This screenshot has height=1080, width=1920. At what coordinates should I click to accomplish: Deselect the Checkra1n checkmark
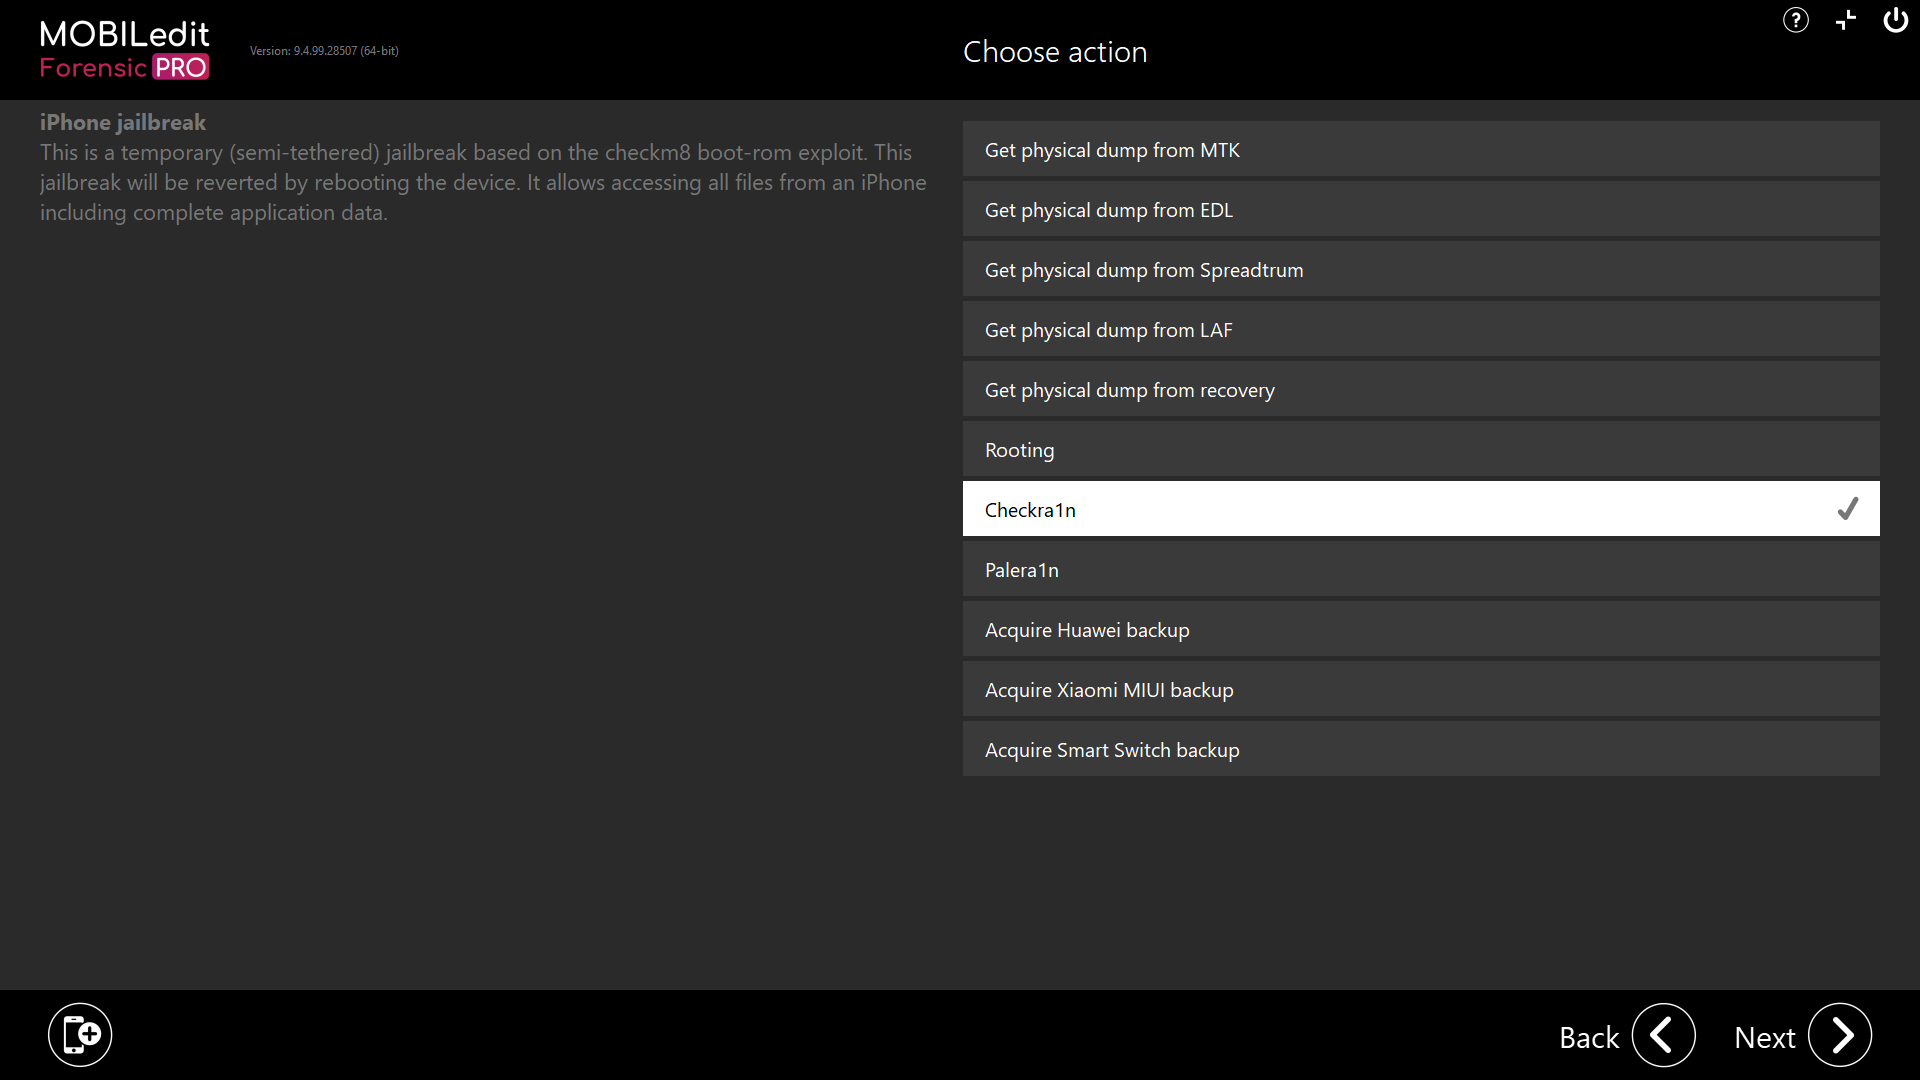click(x=1848, y=509)
